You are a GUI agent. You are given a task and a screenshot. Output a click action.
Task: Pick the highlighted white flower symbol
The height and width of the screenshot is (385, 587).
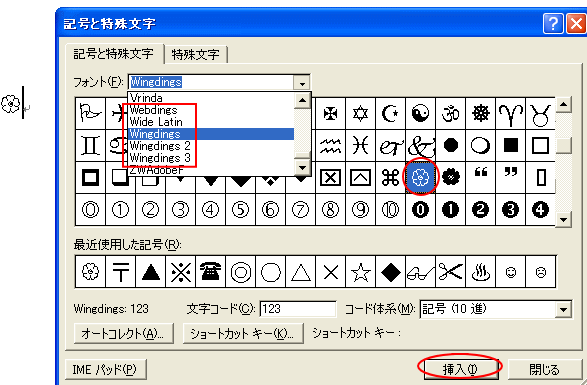click(420, 178)
